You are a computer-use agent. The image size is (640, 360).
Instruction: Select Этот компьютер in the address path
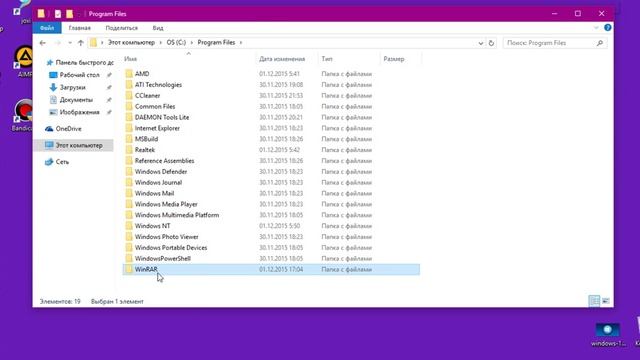pos(131,42)
